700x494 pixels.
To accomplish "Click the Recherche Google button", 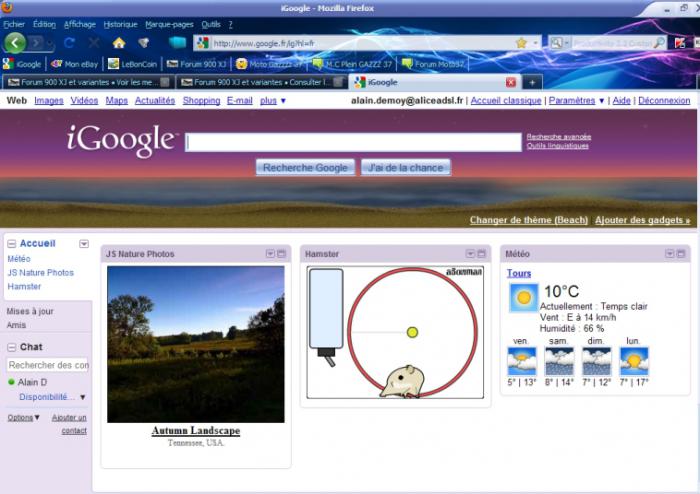I will tap(305, 168).
